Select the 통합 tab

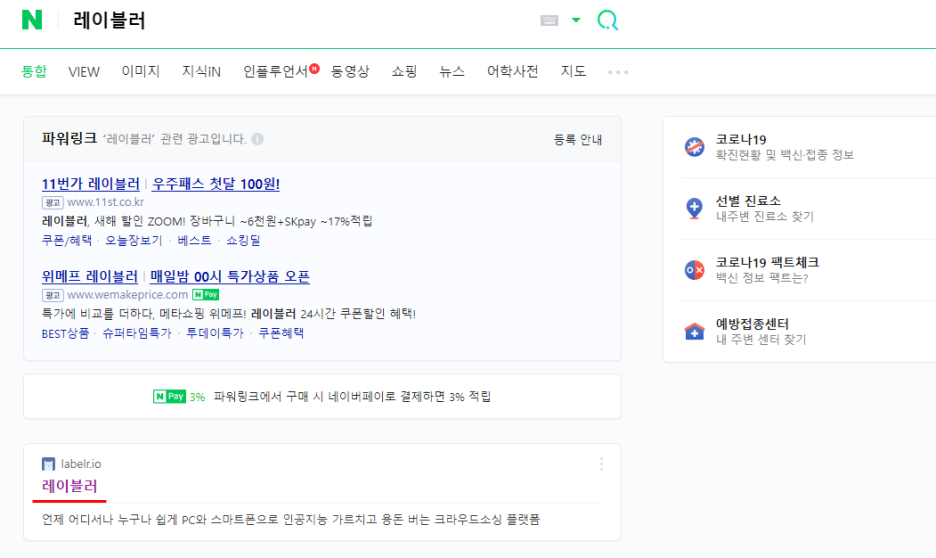[x=34, y=72]
